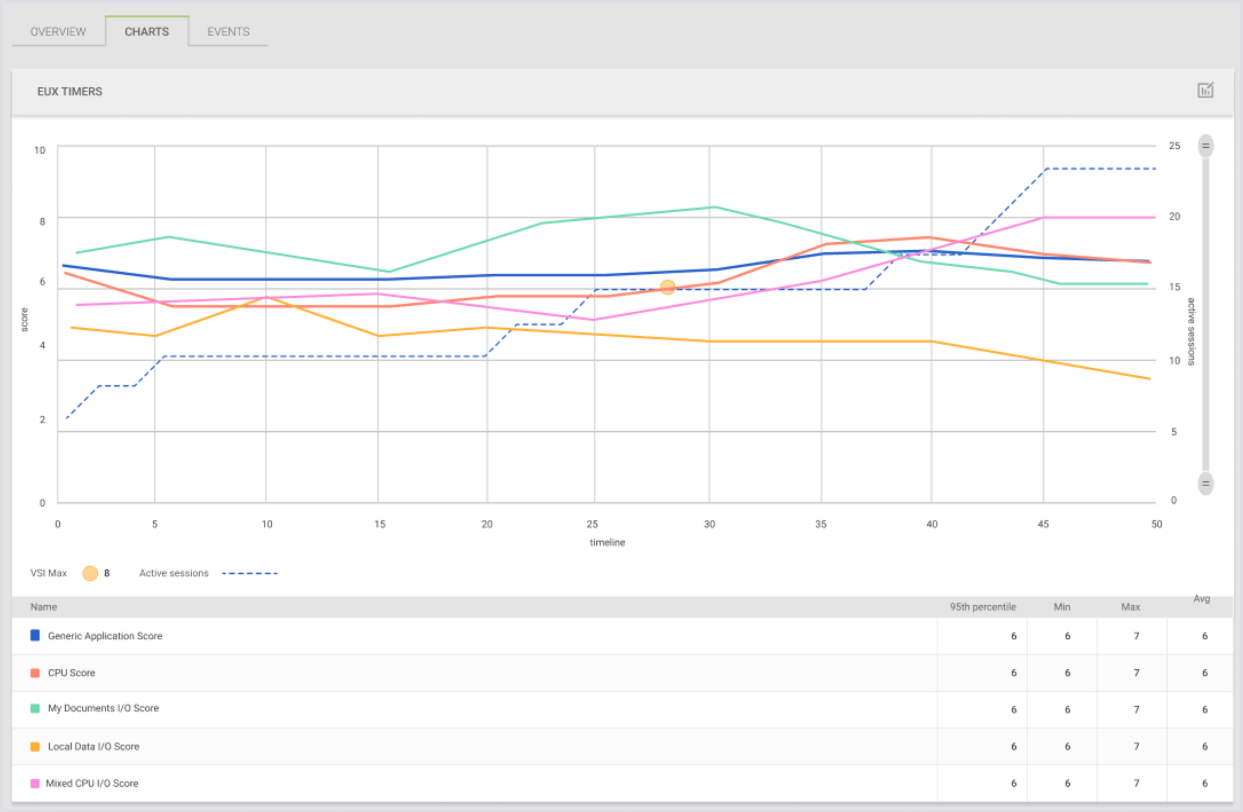Click the top handle of the vertical range slider
Viewport: 1243px width, 812px height.
point(1205,146)
